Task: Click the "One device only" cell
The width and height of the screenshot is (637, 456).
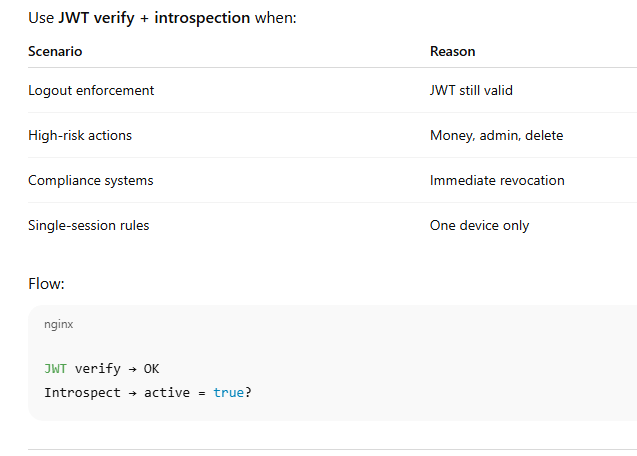Action: click(x=479, y=226)
